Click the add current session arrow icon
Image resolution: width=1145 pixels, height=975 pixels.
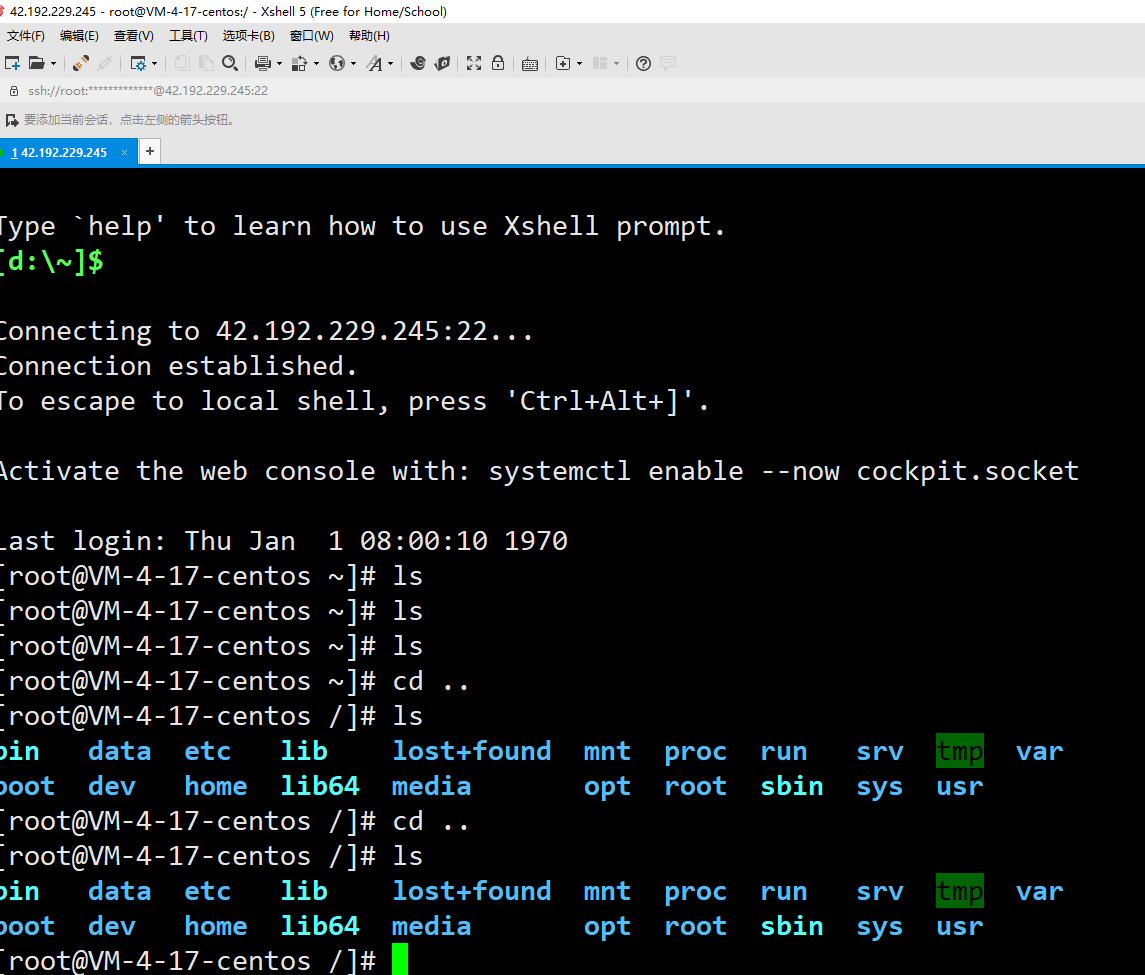tap(12, 120)
